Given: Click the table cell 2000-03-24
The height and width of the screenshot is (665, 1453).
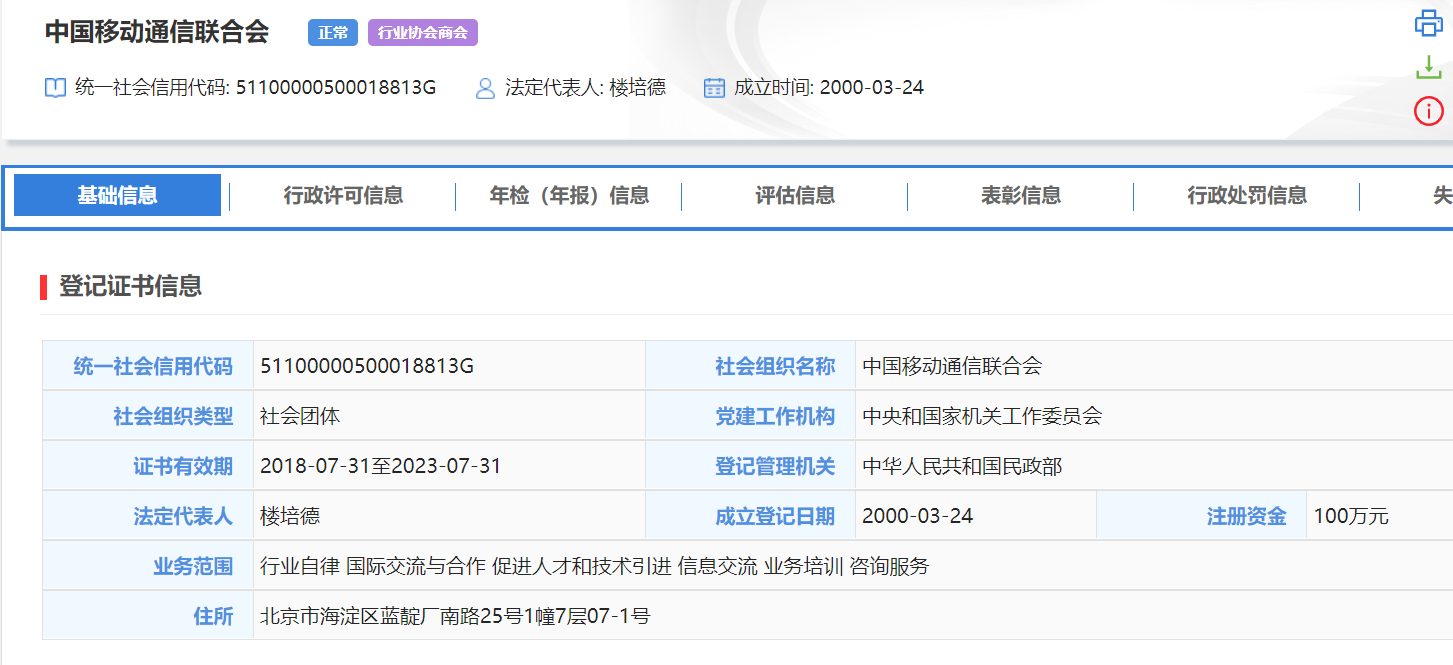Looking at the screenshot, I should (917, 516).
